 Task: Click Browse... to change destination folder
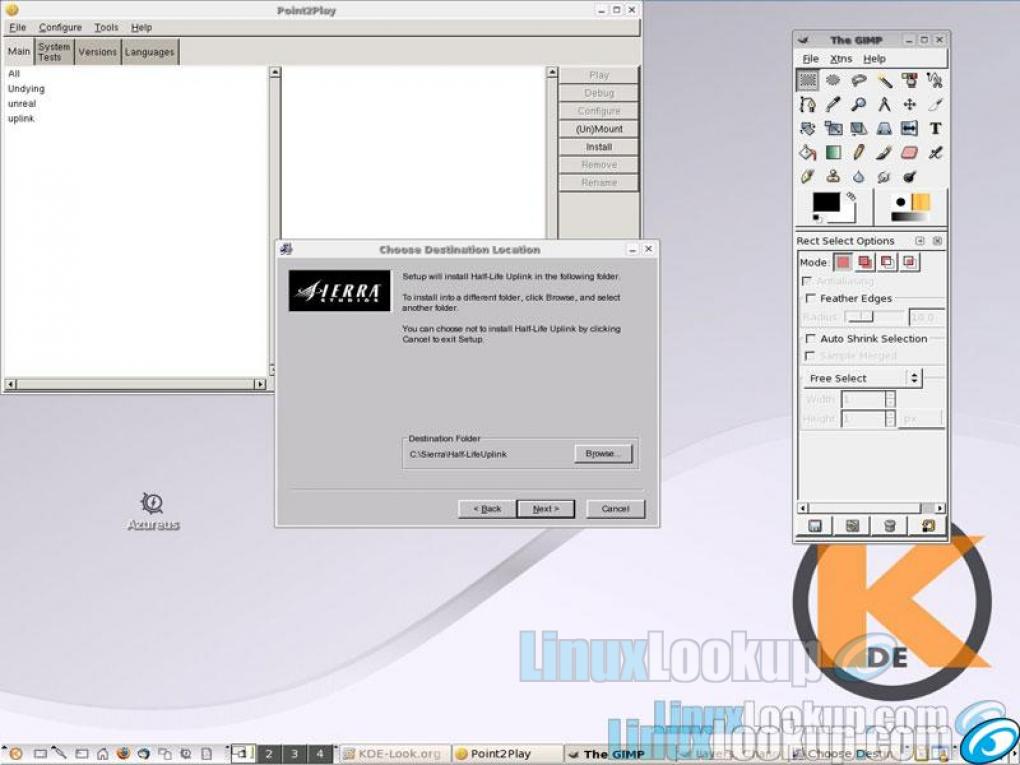point(603,454)
